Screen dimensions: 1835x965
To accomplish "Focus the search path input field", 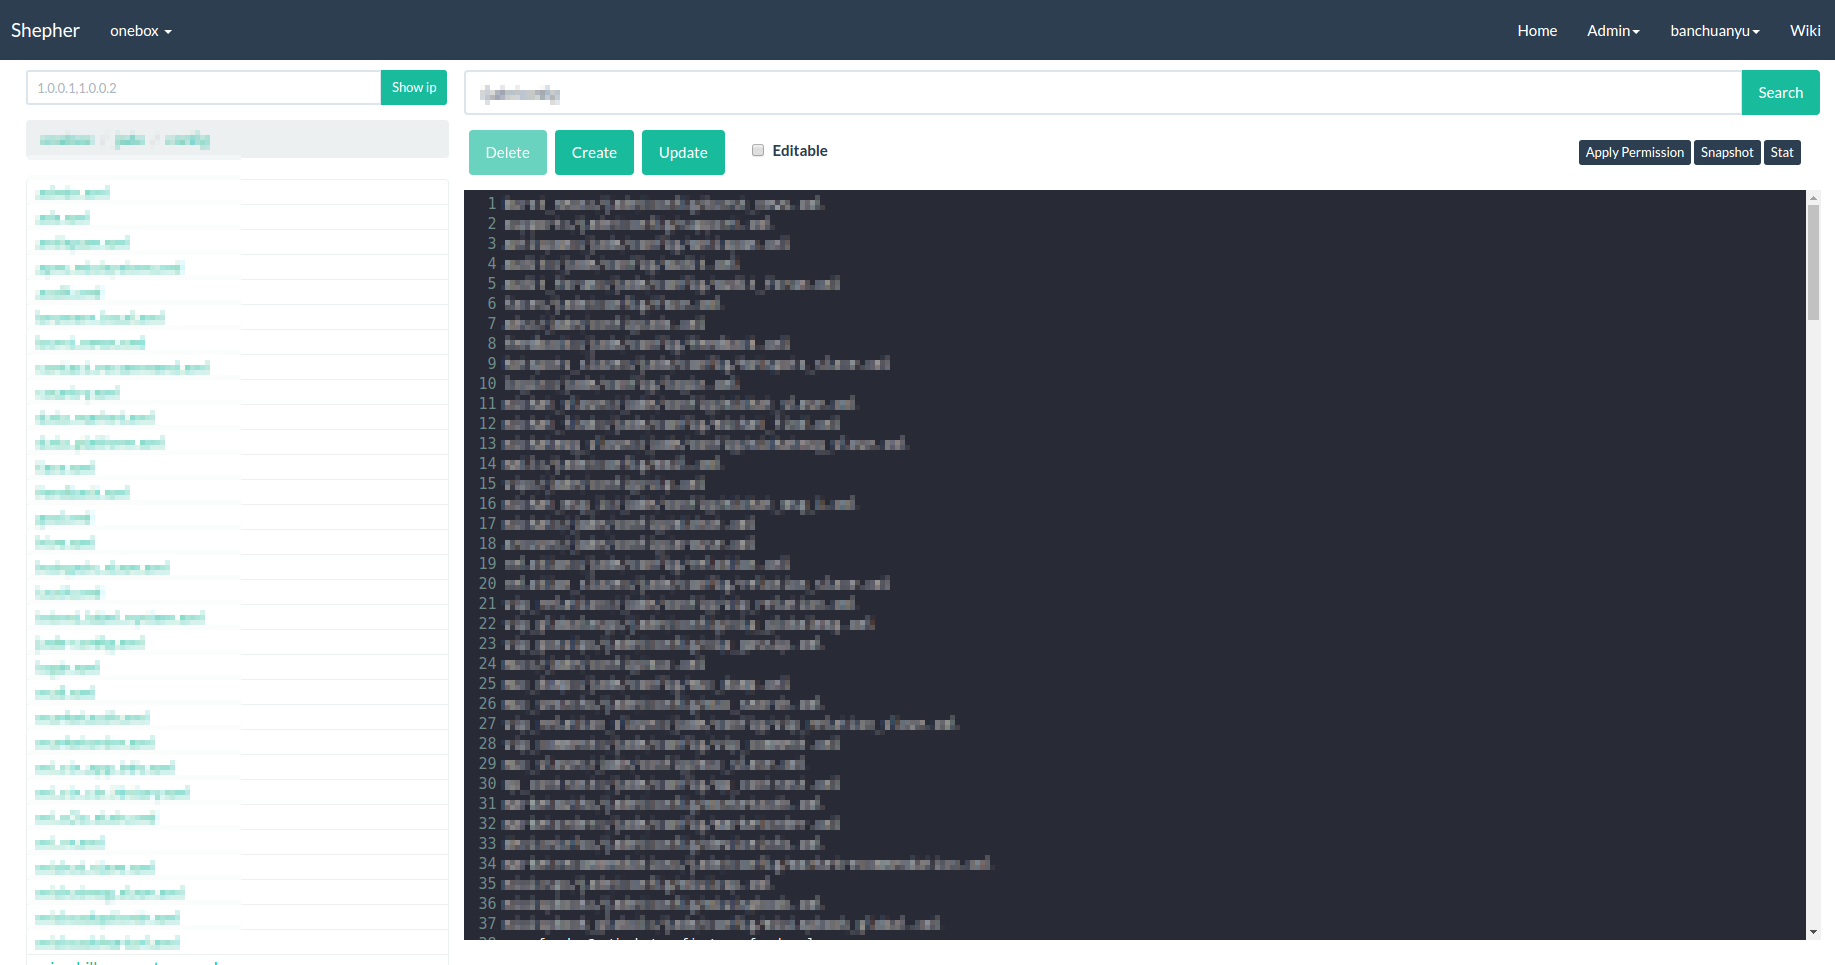I will point(1103,93).
